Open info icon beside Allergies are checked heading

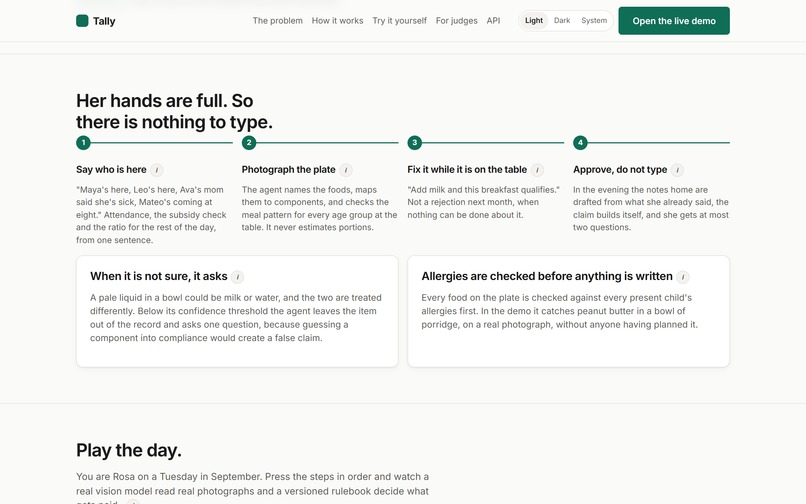683,277
